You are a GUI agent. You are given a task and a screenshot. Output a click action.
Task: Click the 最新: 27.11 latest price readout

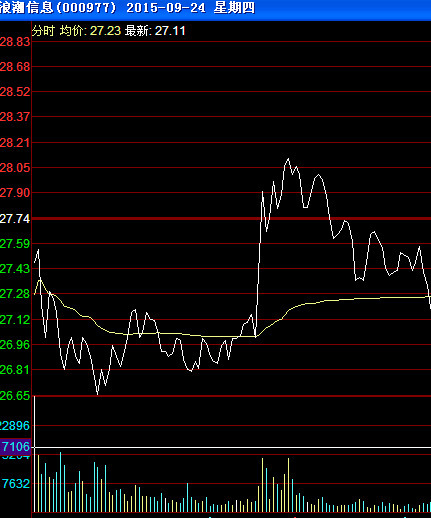point(155,31)
